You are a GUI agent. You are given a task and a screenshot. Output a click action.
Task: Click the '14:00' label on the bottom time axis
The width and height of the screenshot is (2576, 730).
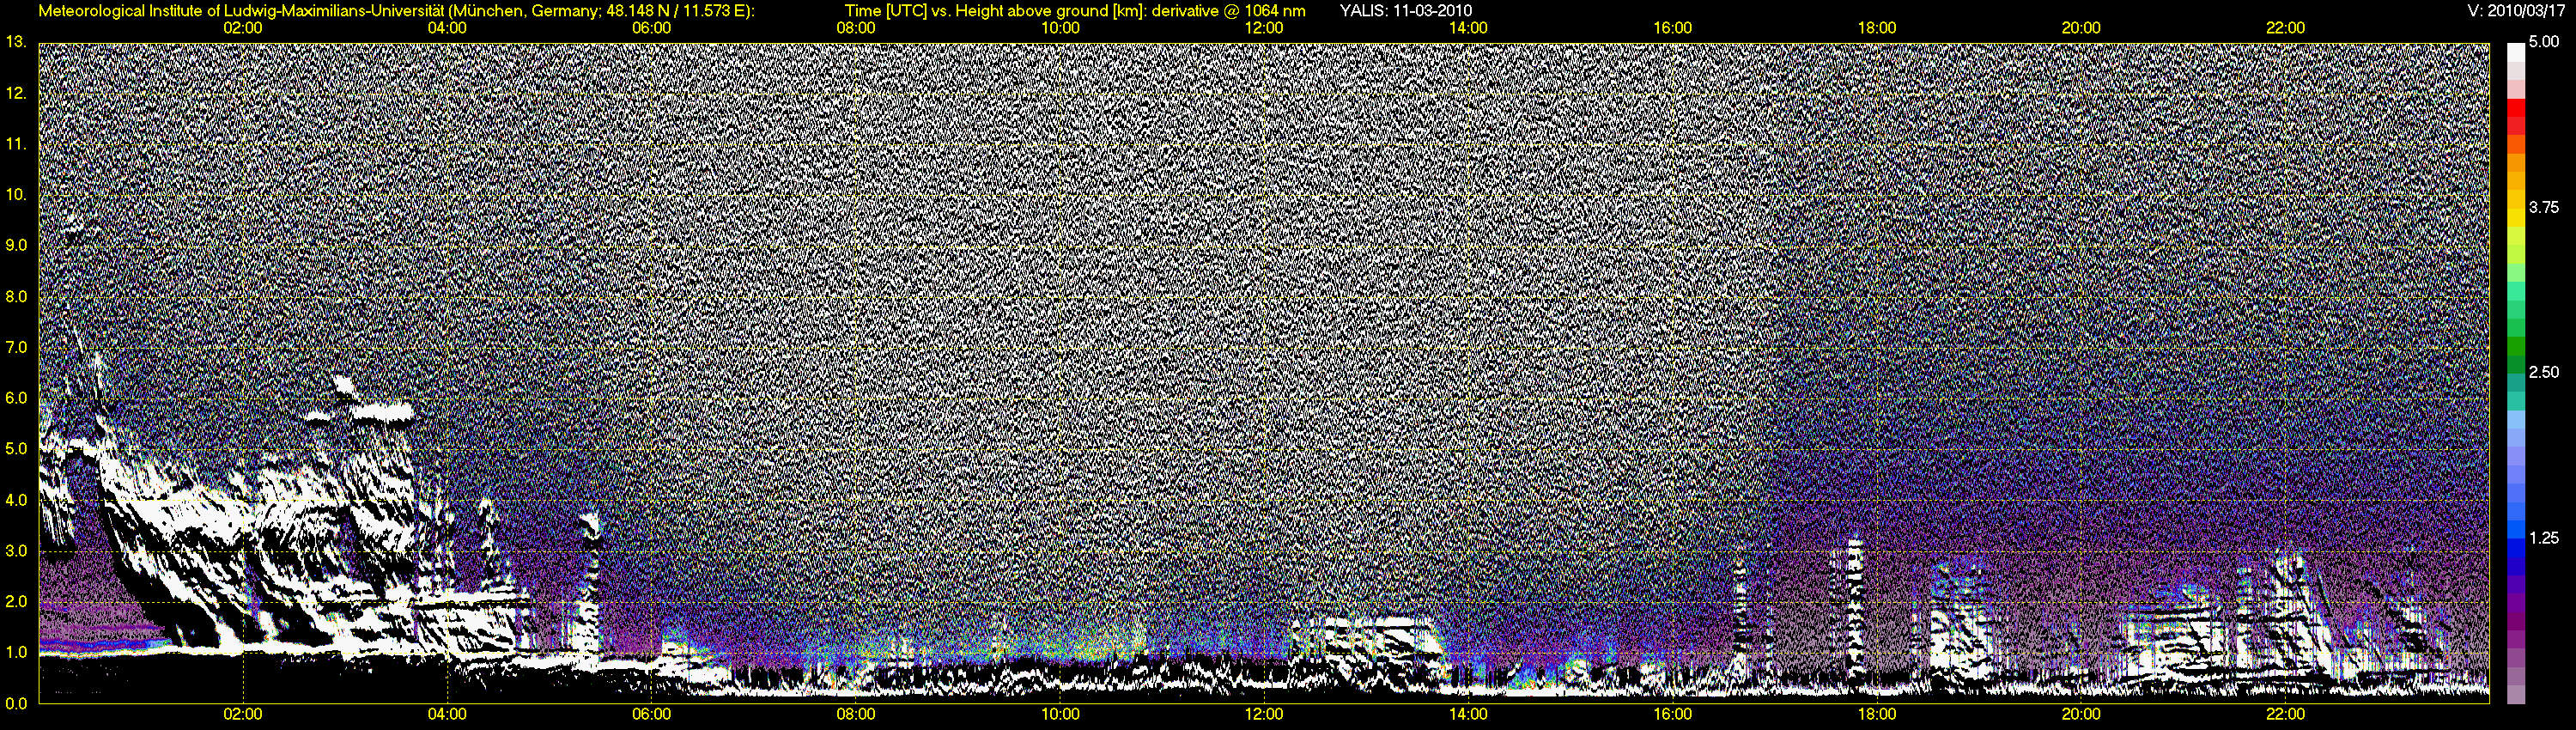point(1468,715)
